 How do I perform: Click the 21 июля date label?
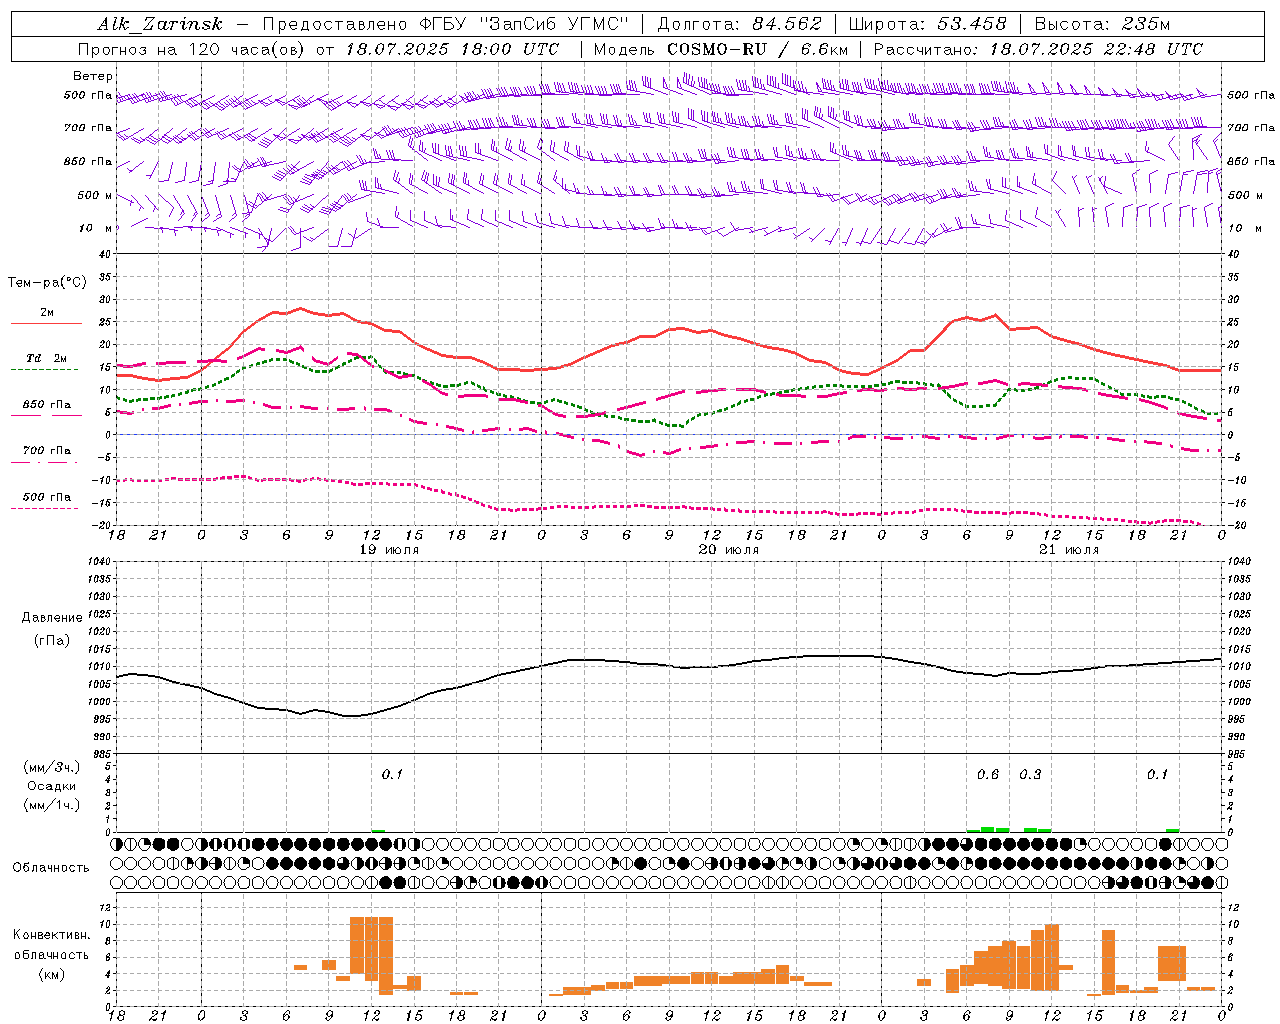[x=1069, y=550]
